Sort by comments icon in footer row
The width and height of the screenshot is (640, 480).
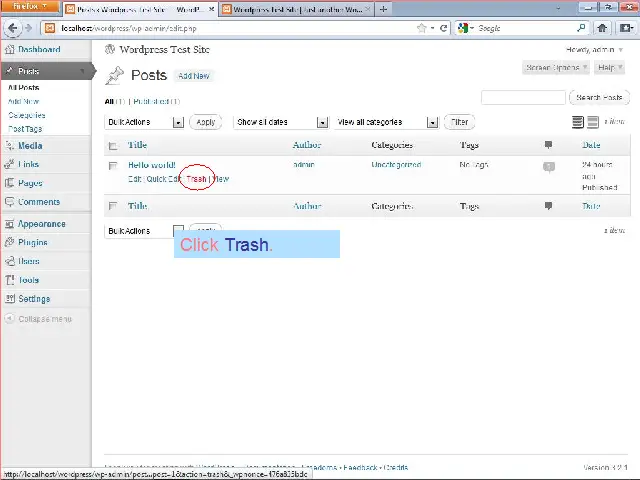click(x=549, y=206)
